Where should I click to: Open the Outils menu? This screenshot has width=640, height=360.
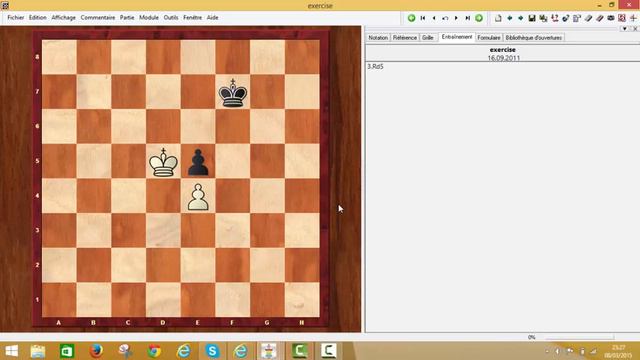point(171,18)
